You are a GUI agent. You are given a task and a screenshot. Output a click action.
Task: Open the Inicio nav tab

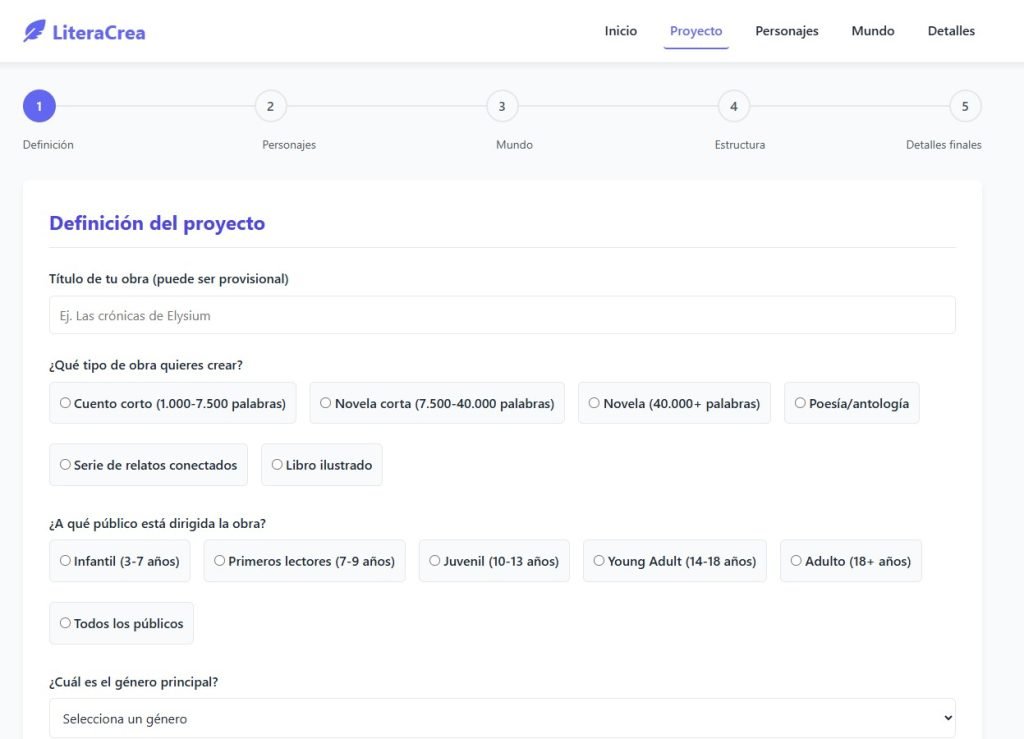pyautogui.click(x=620, y=31)
